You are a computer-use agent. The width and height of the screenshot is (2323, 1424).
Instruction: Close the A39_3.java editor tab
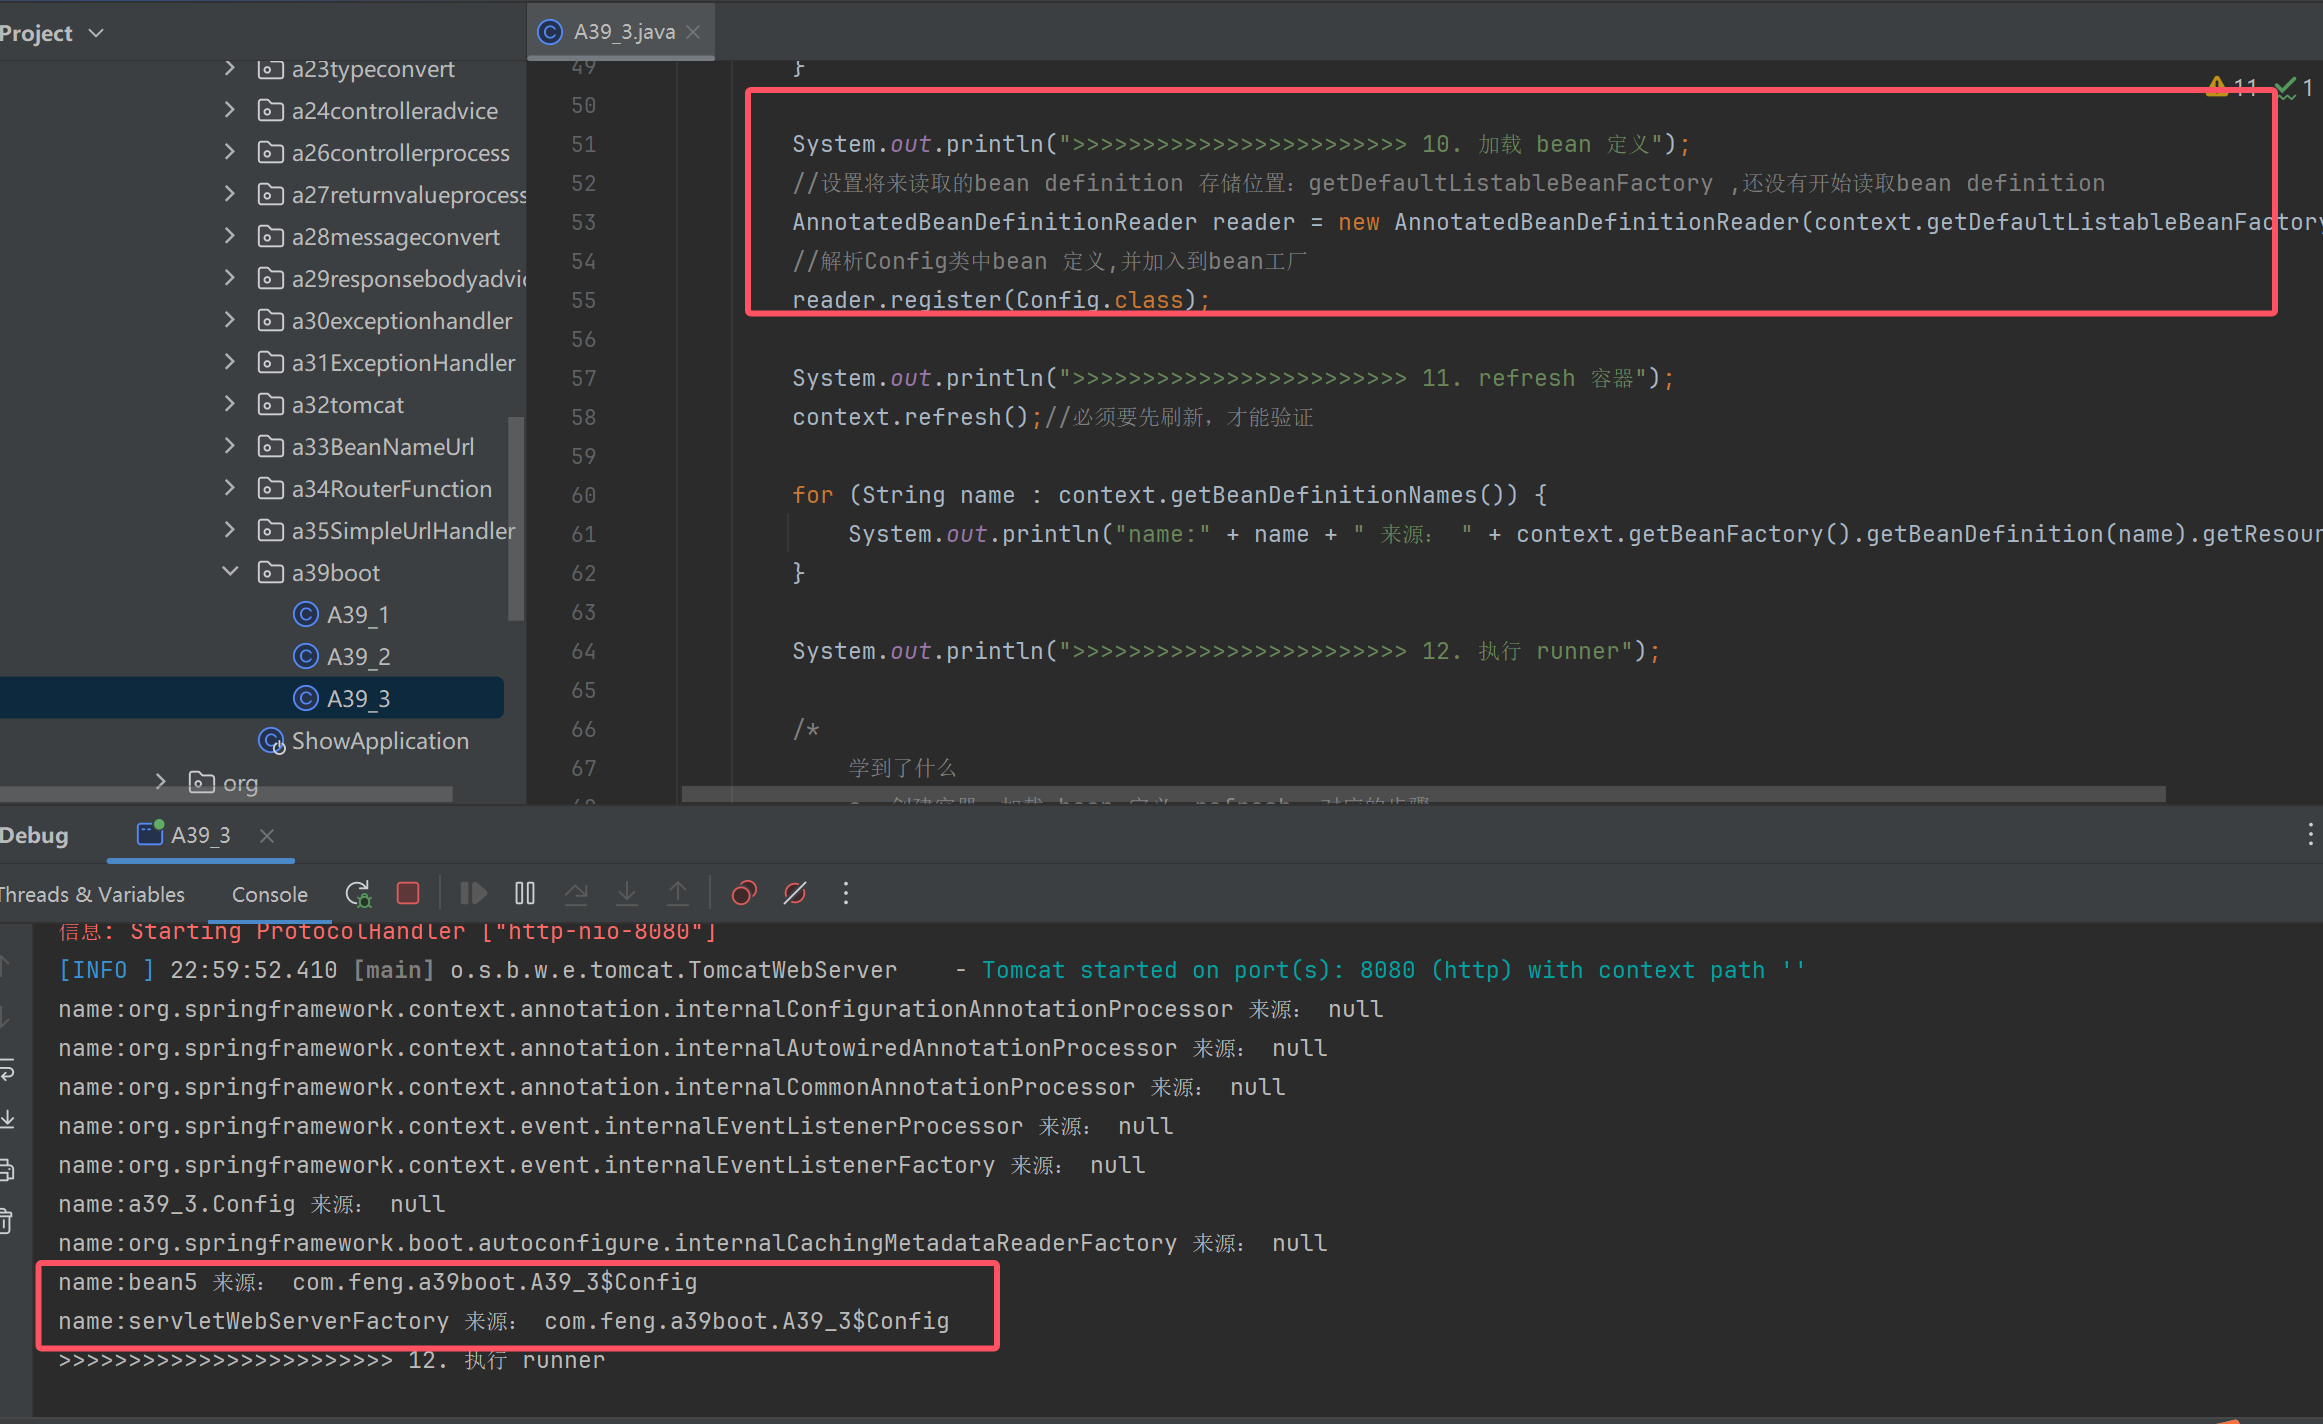[693, 32]
